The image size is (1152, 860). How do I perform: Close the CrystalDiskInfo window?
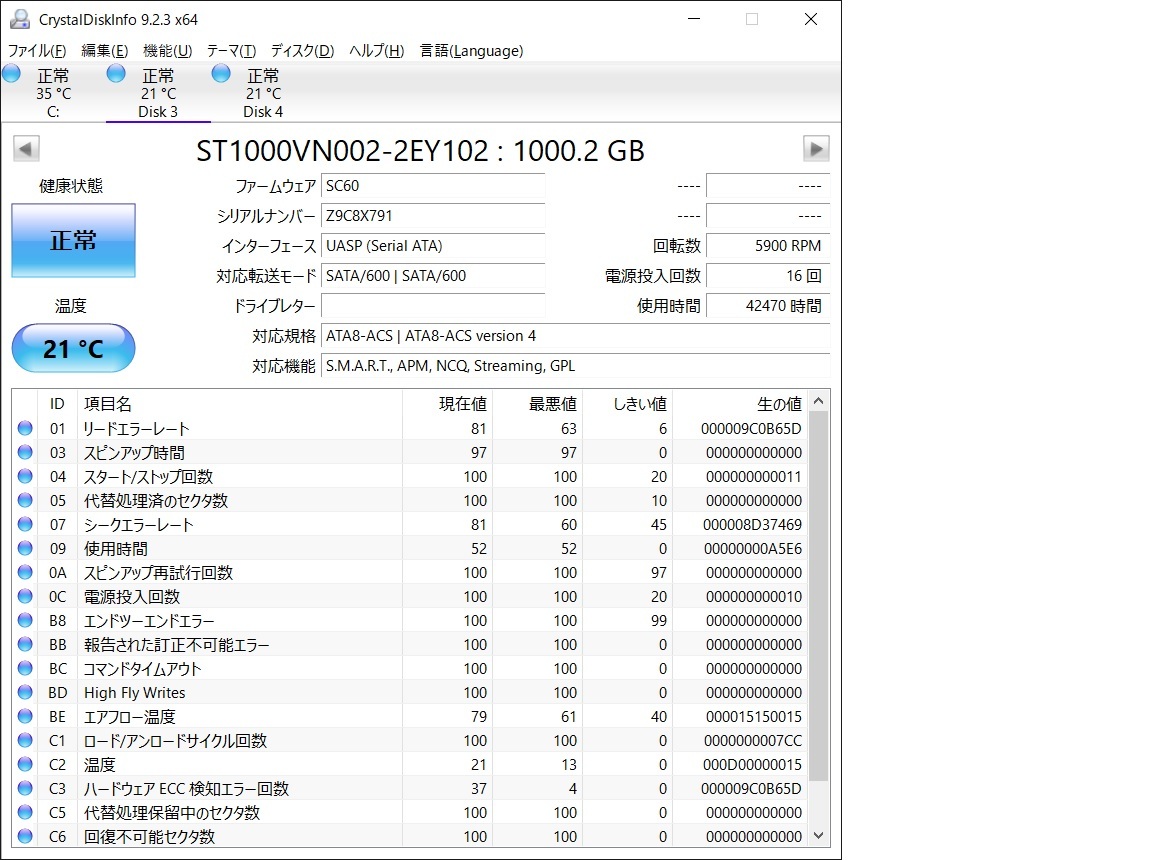811,19
